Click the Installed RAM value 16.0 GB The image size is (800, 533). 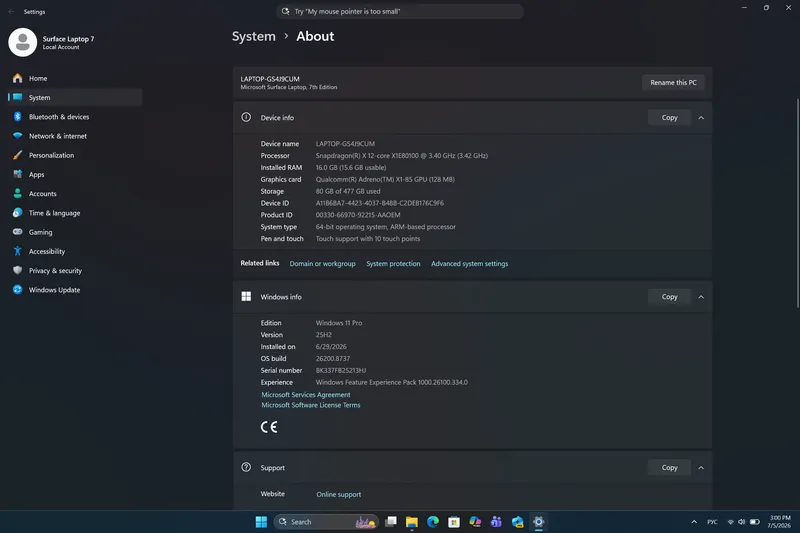coord(351,167)
